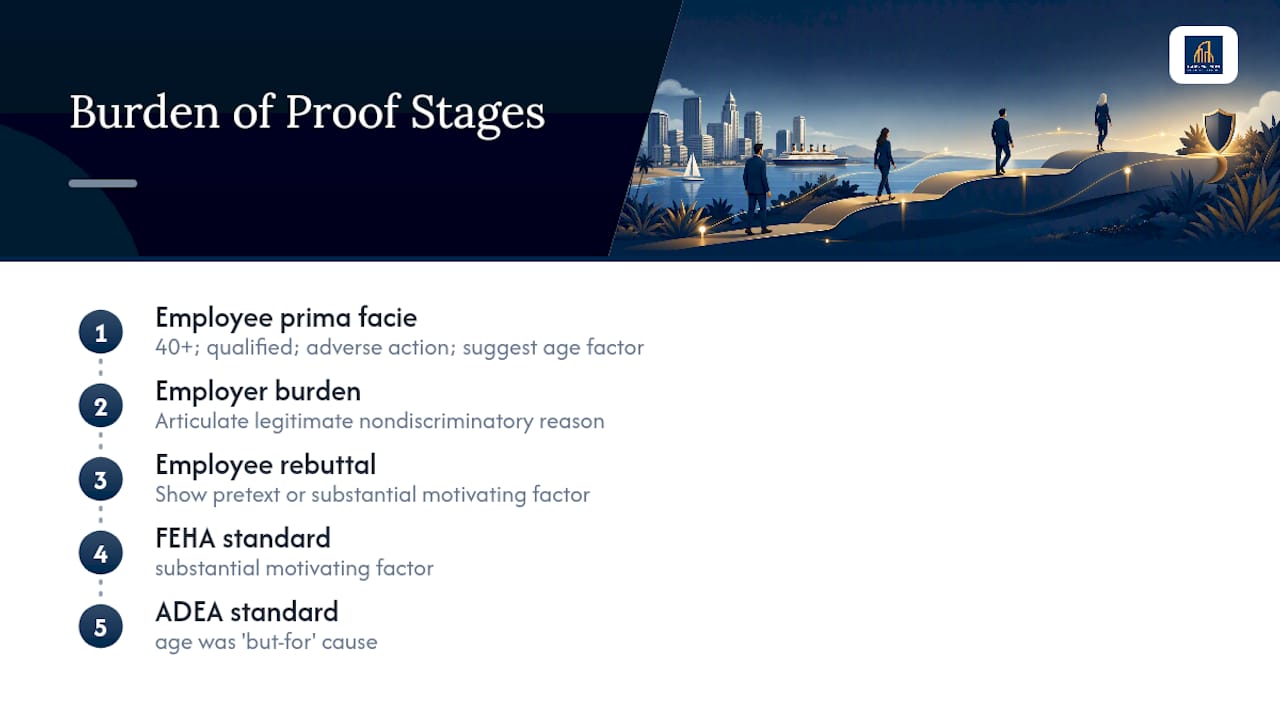Click 'Show pretext or substantial motivating factor'

click(x=372, y=495)
